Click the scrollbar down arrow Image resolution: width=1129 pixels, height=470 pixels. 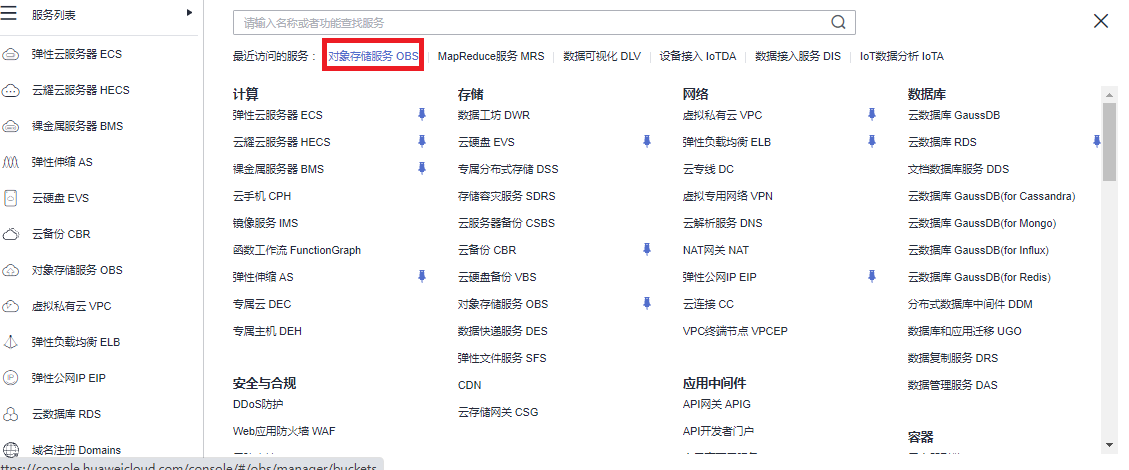[x=1110, y=446]
